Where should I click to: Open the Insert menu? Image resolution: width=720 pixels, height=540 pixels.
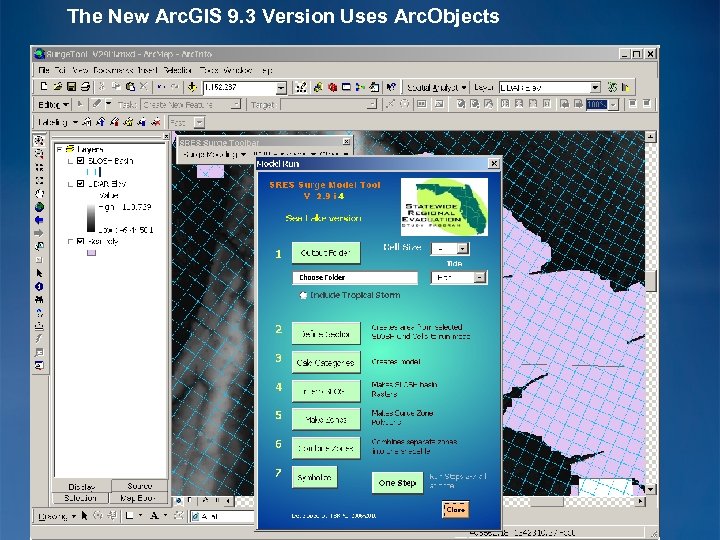(147, 70)
